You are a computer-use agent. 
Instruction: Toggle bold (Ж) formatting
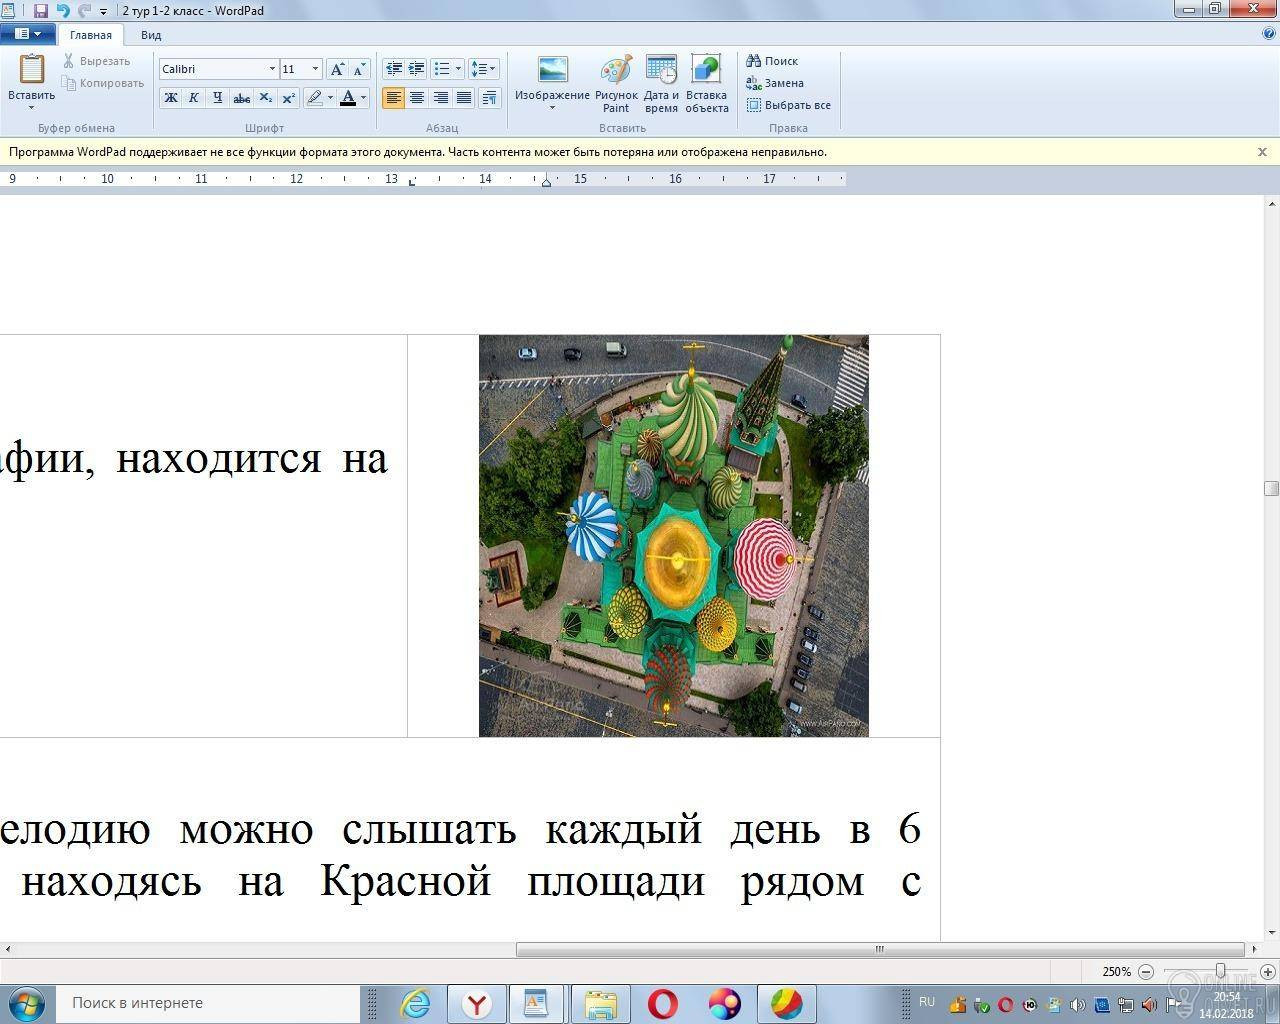(x=171, y=98)
